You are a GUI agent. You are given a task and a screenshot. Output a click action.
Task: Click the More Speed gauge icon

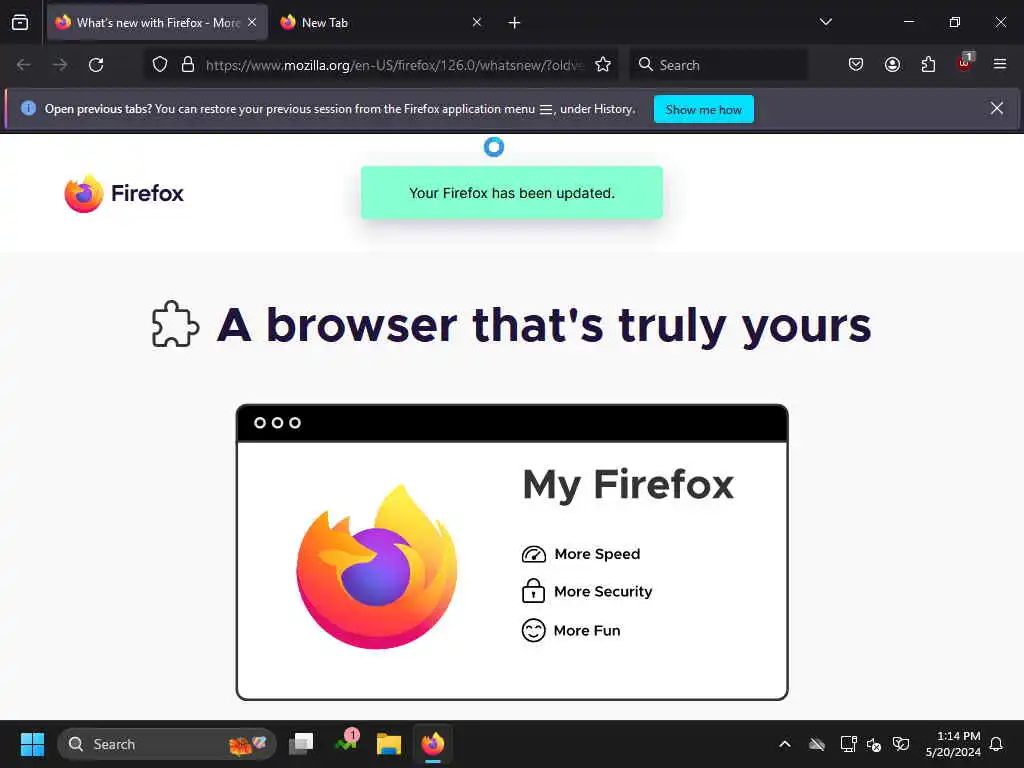[x=534, y=554]
